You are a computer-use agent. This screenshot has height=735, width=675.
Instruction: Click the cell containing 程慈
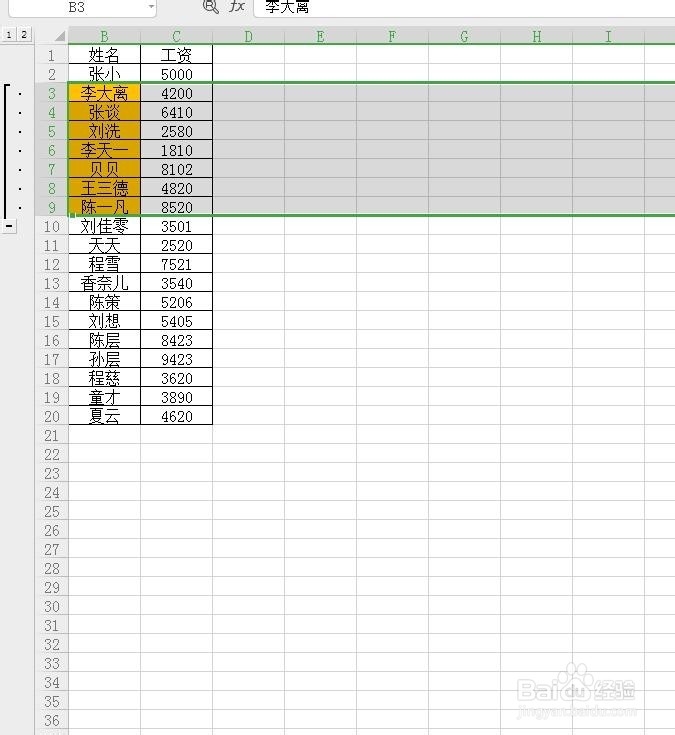pyautogui.click(x=105, y=378)
